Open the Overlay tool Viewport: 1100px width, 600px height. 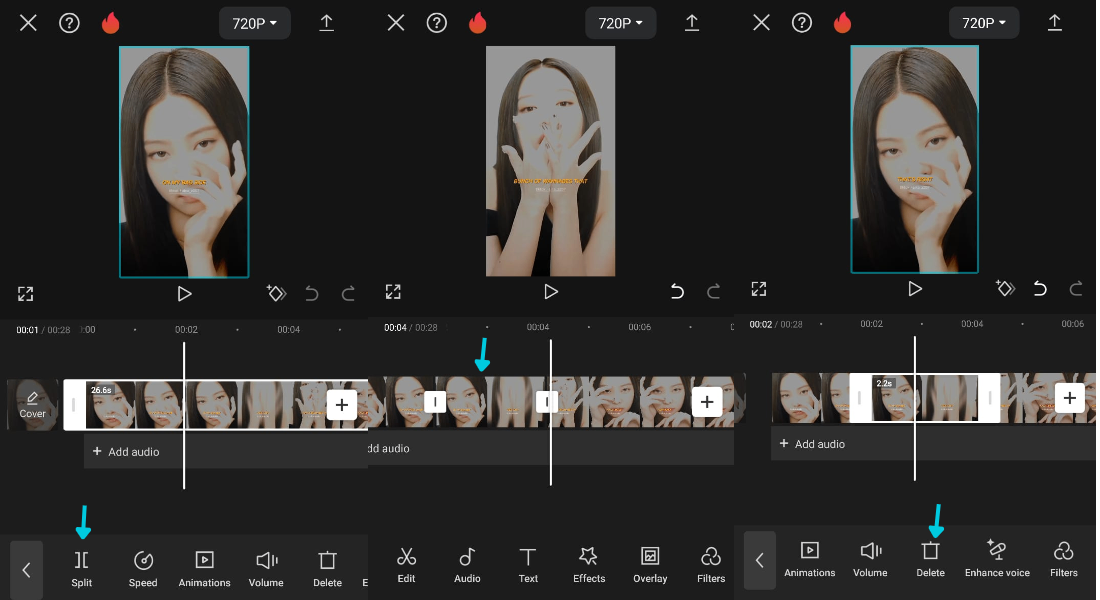[x=650, y=565]
